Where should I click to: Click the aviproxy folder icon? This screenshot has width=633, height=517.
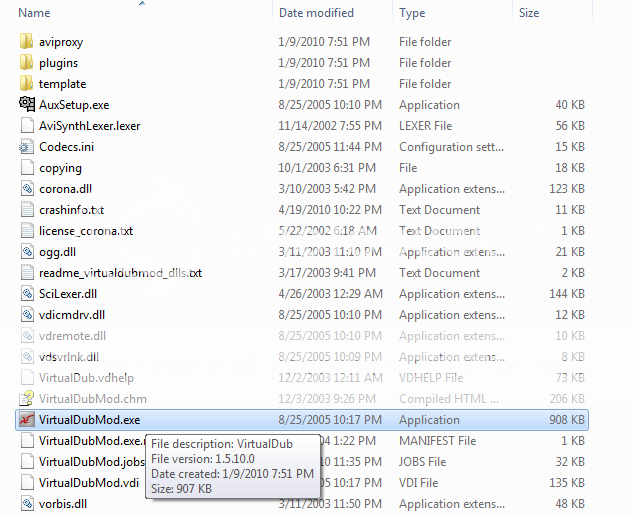coord(27,42)
